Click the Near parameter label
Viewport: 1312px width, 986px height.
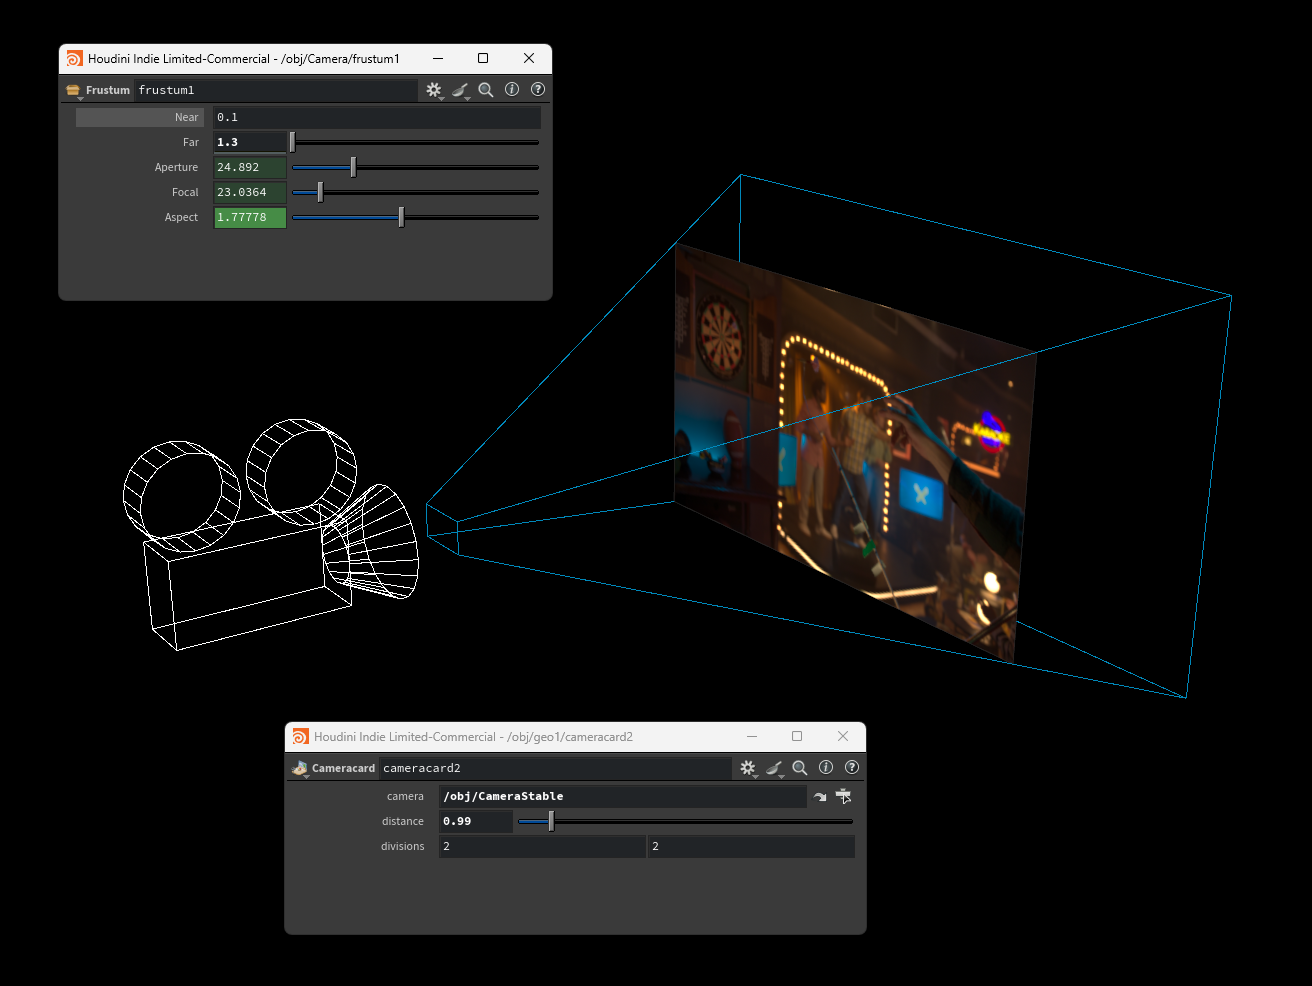186,118
